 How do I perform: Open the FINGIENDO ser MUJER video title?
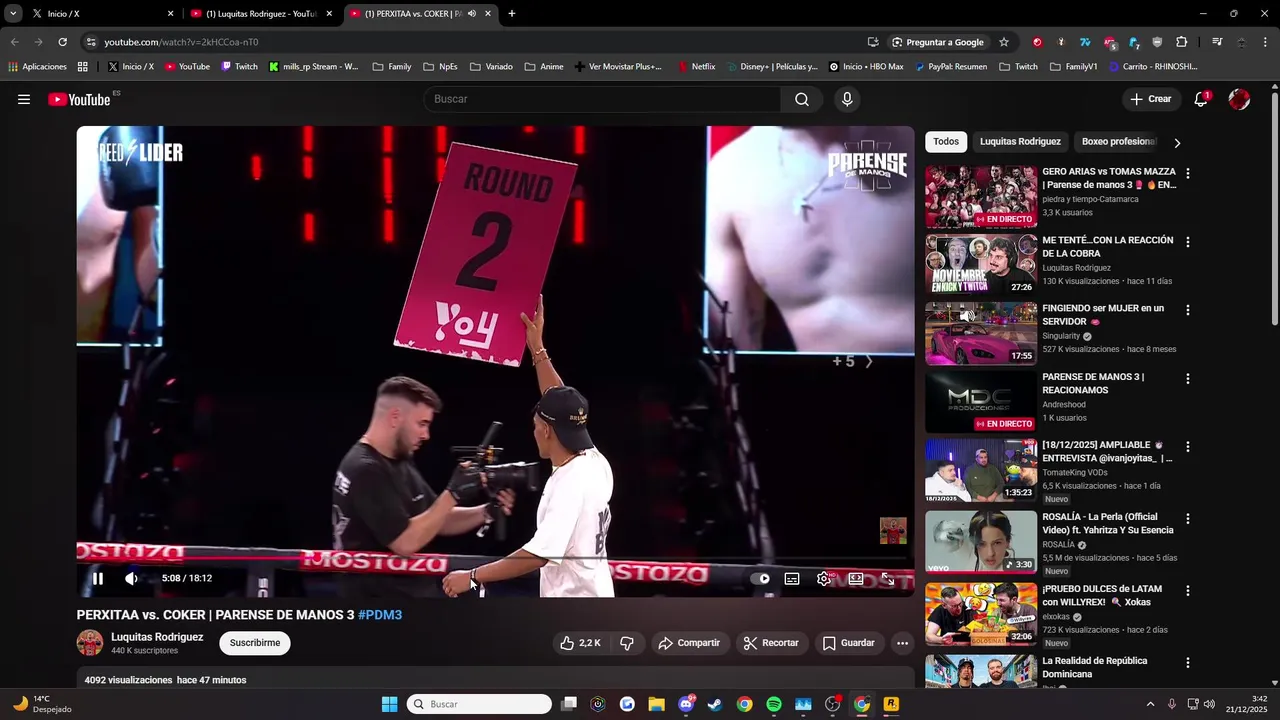1103,315
